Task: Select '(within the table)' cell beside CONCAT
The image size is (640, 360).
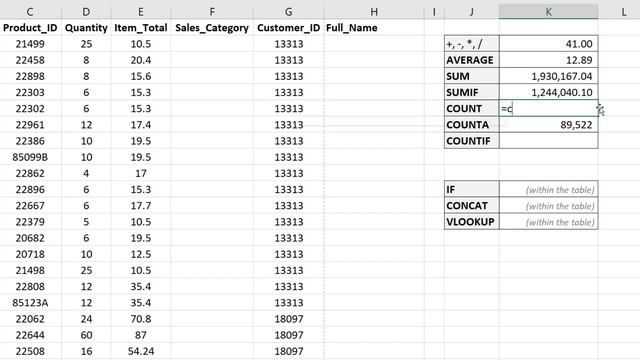Action: click(549, 206)
